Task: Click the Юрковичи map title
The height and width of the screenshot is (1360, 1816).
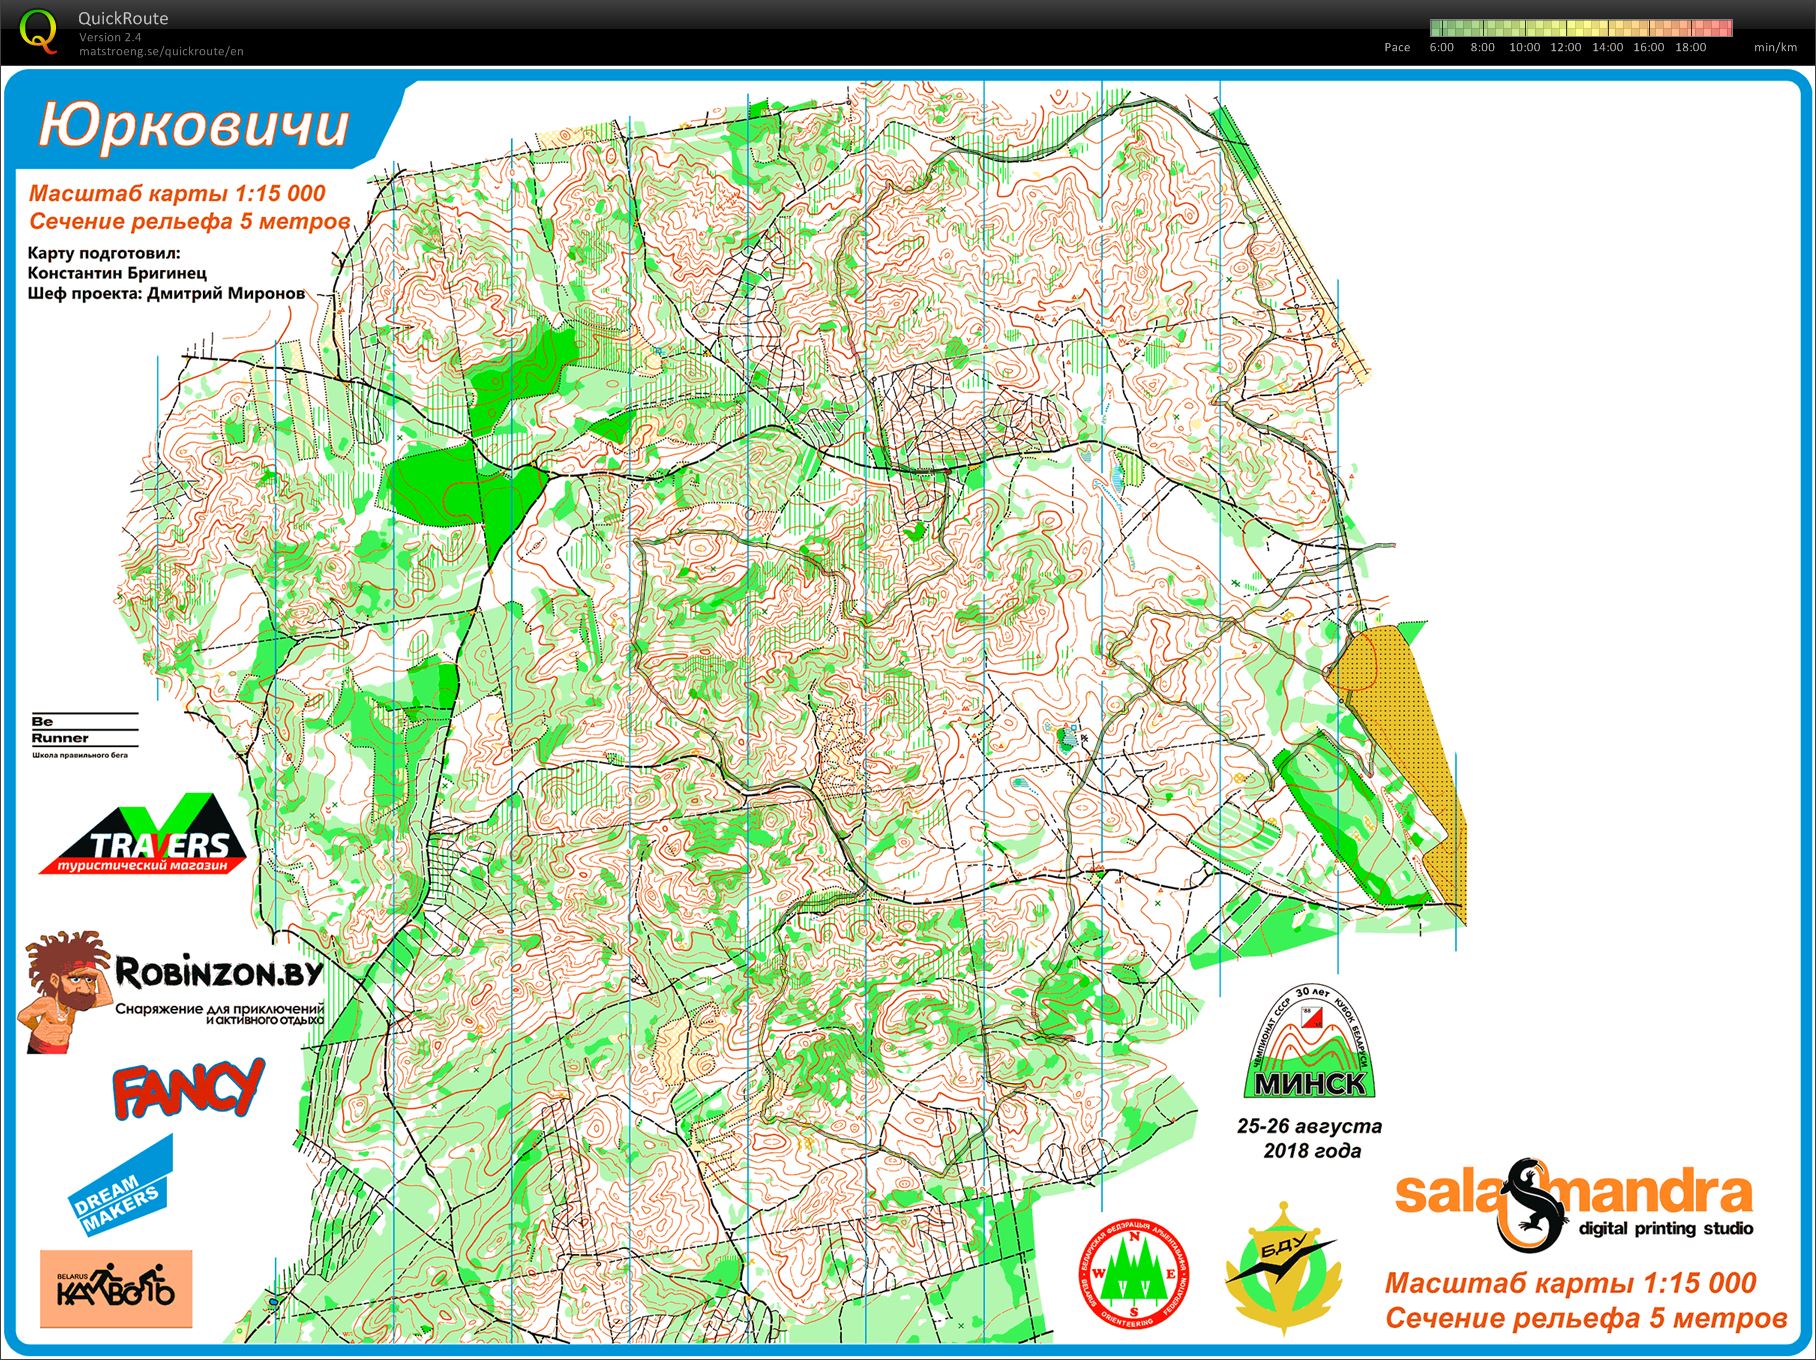Action: tap(194, 125)
